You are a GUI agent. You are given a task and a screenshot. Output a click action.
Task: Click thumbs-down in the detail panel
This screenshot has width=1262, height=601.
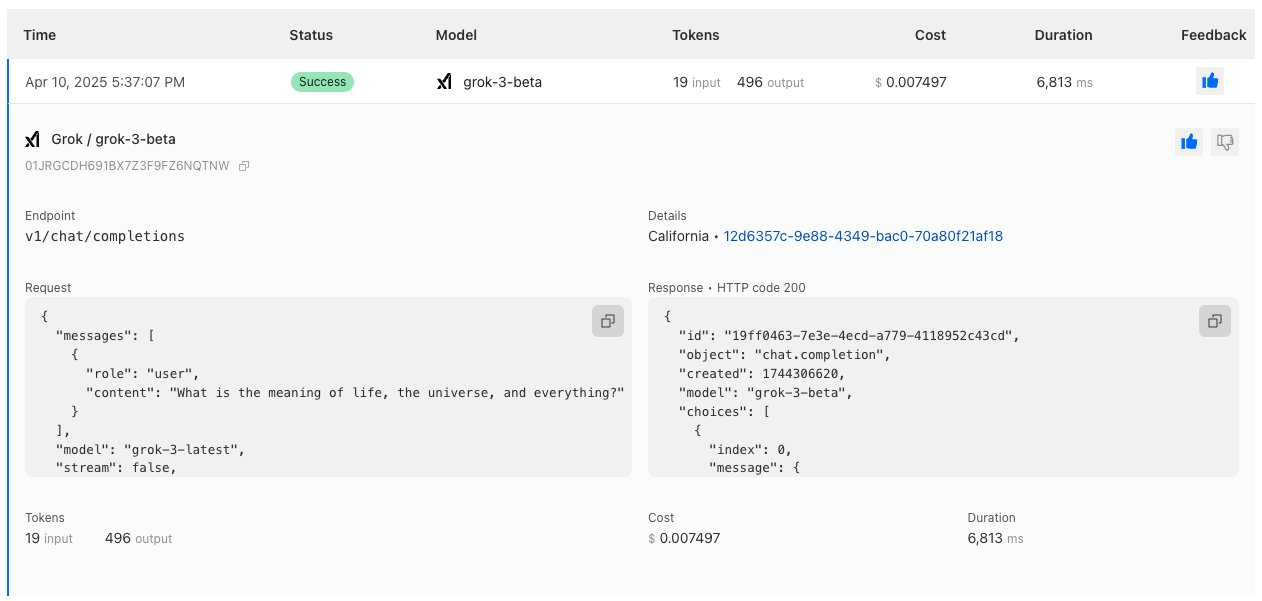[x=1224, y=143]
